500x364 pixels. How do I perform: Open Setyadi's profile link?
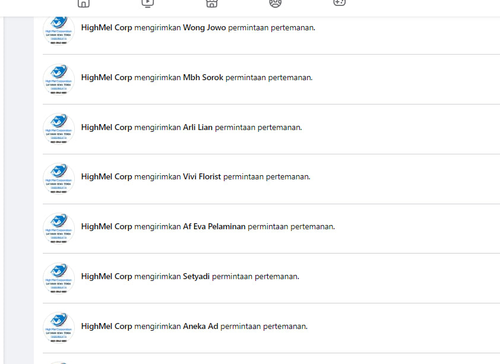[196, 276]
